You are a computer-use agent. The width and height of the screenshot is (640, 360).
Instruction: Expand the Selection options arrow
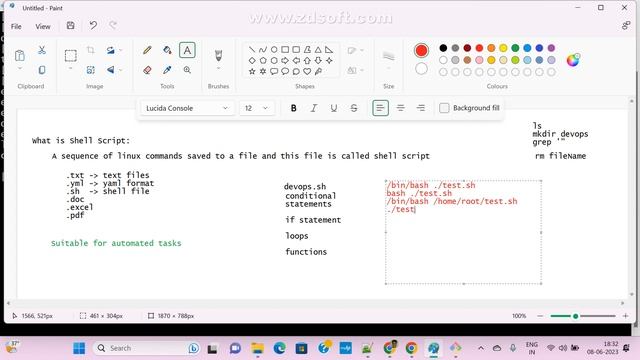click(71, 69)
